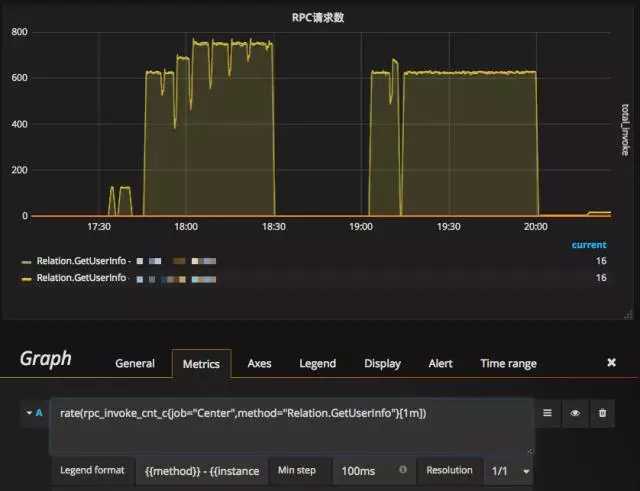This screenshot has height=491, width=640.
Task: Click the RPC panel title
Action: [x=318, y=18]
